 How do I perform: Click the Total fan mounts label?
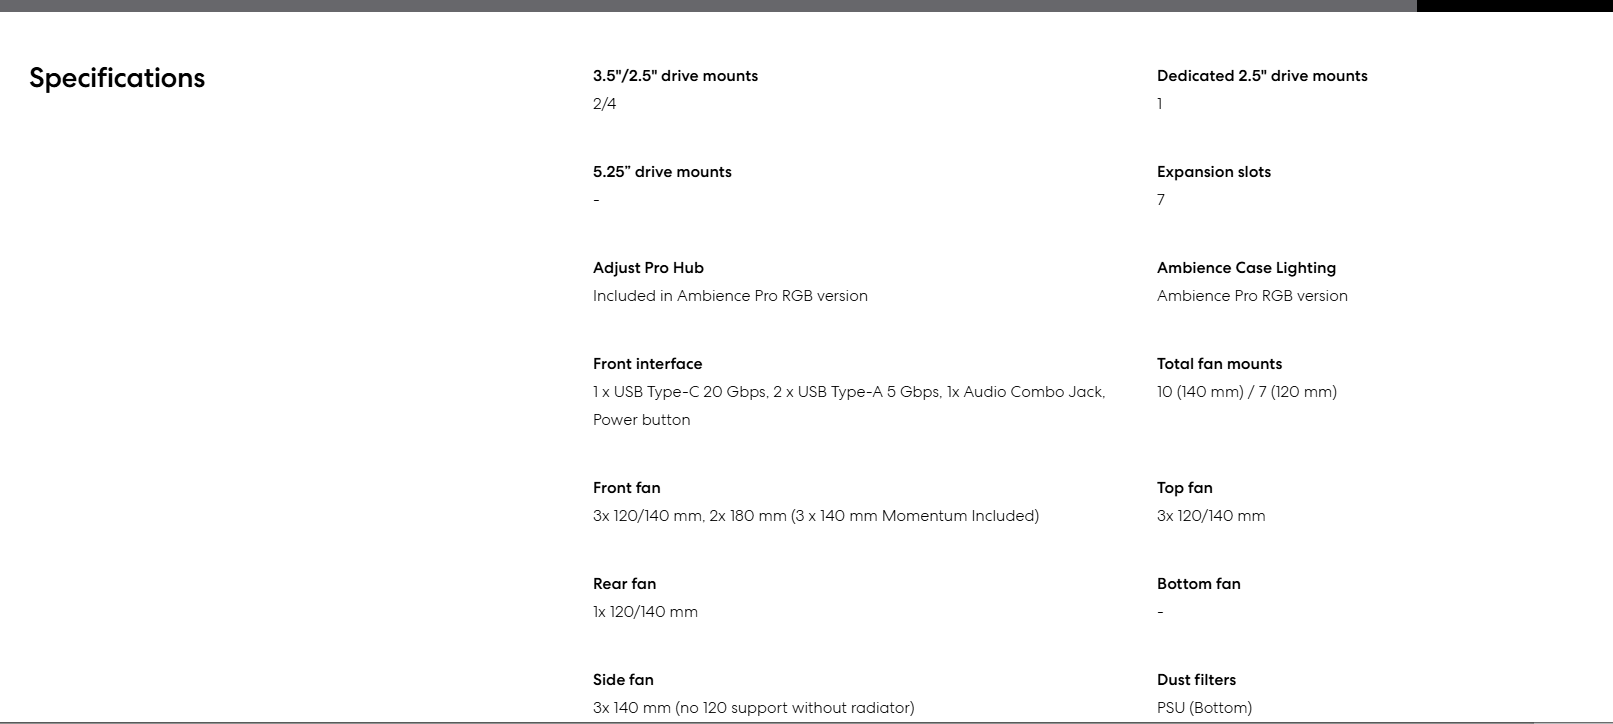[x=1219, y=364]
